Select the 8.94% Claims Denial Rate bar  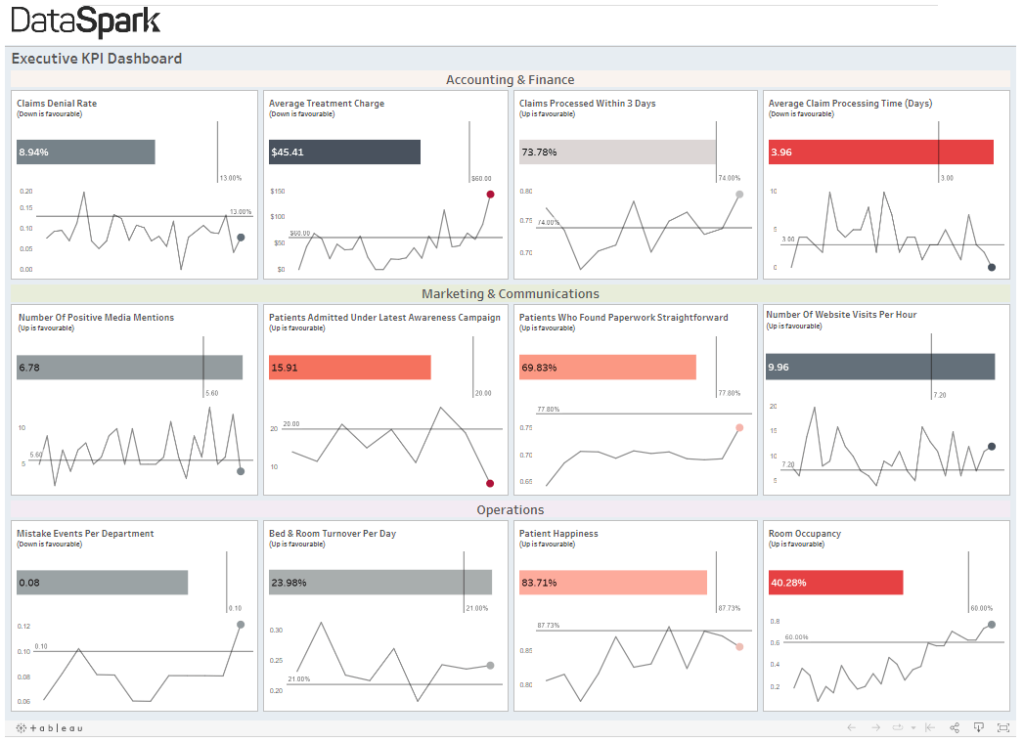pos(85,152)
